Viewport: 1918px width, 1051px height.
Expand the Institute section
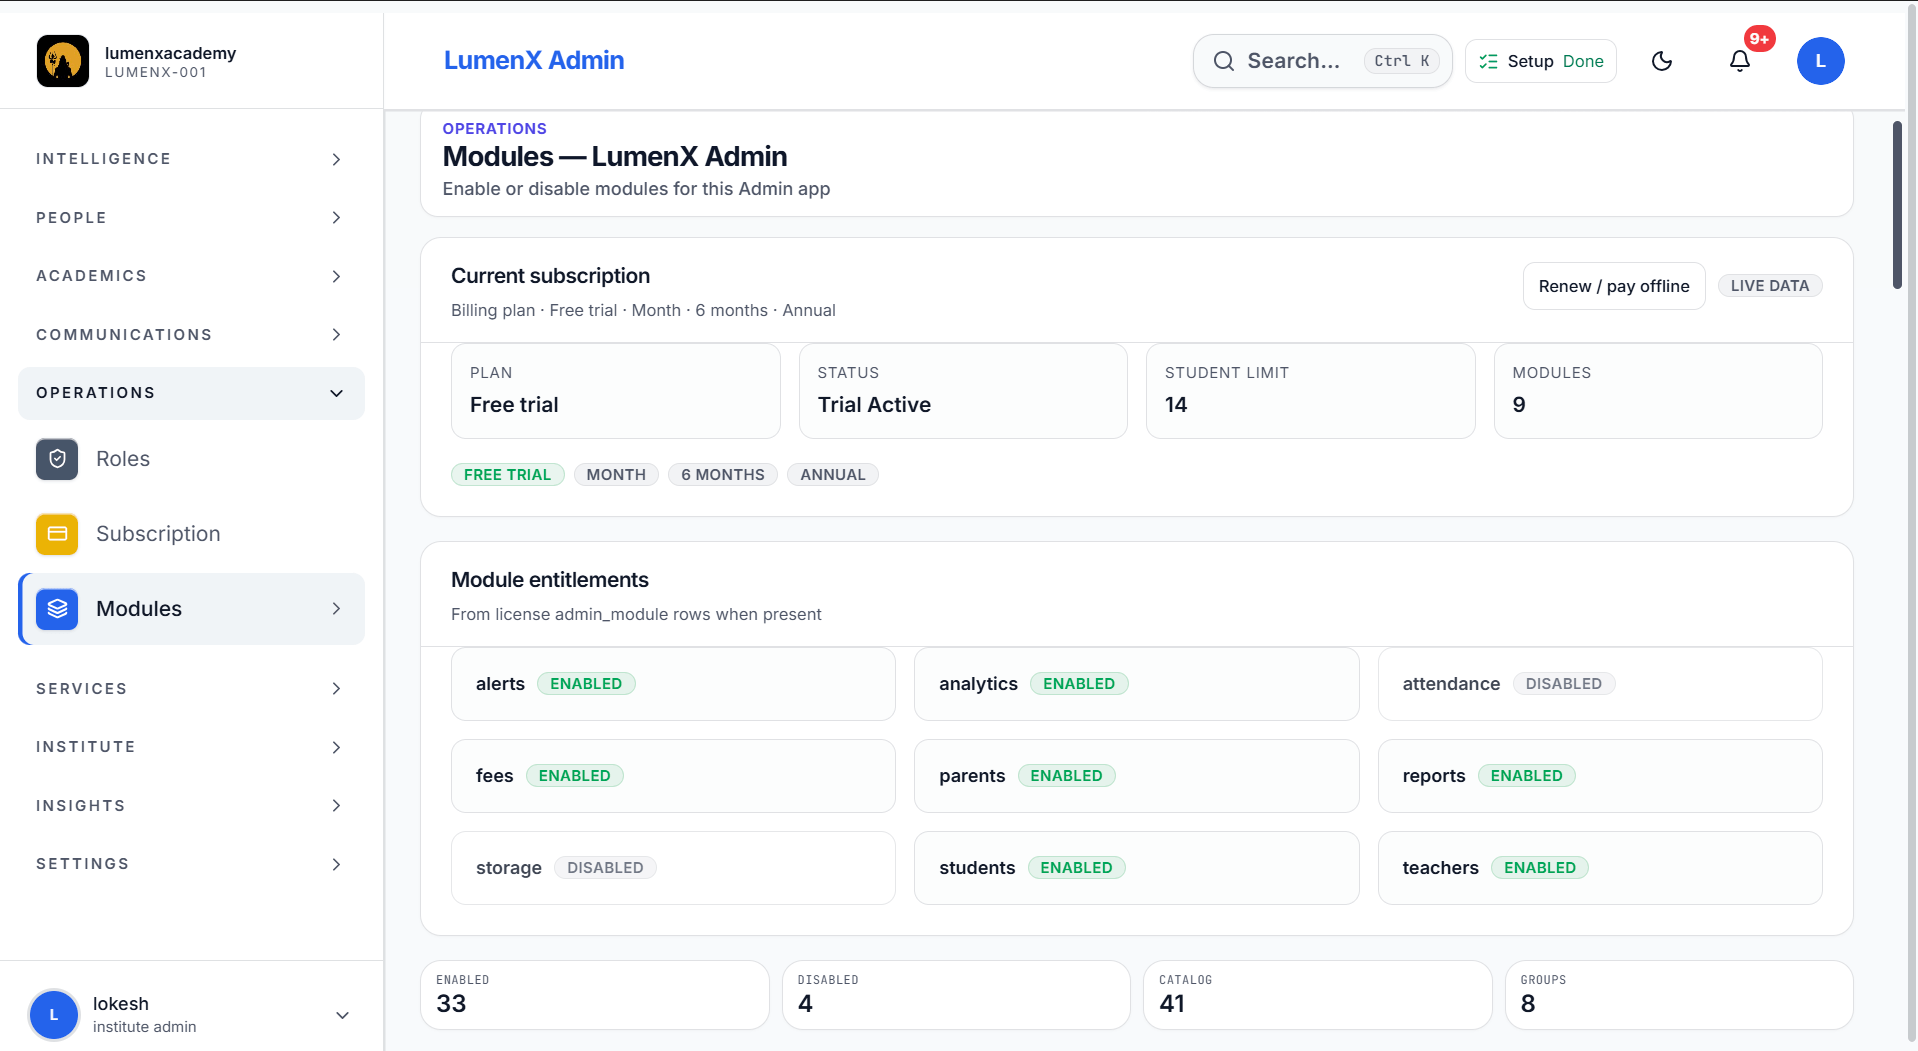click(191, 747)
